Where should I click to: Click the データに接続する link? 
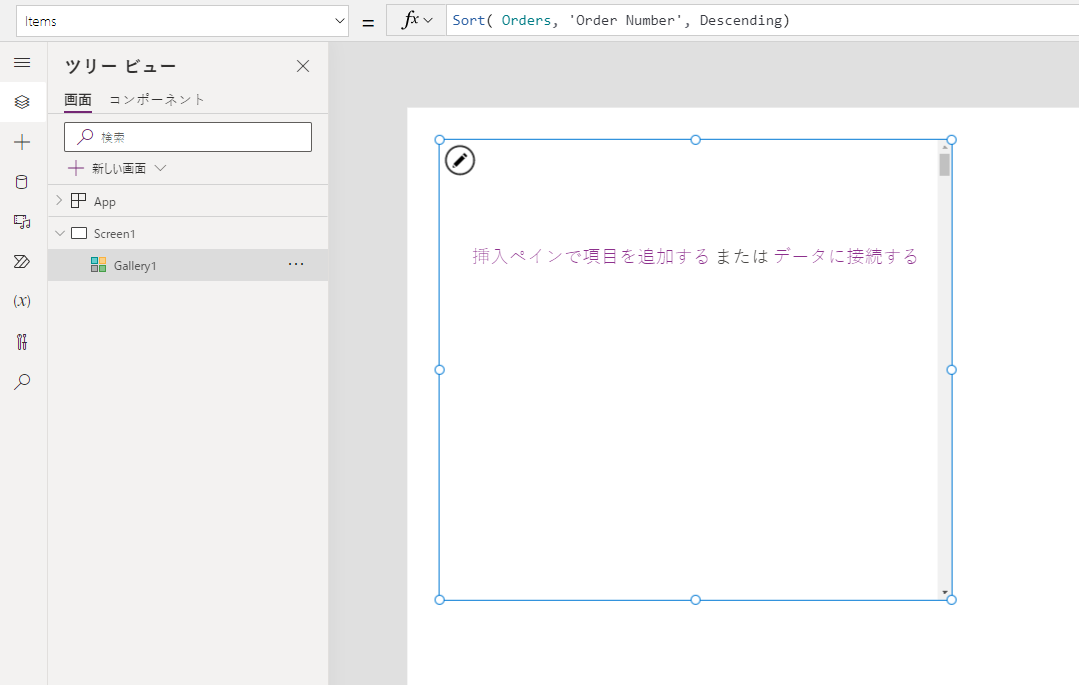click(x=845, y=256)
